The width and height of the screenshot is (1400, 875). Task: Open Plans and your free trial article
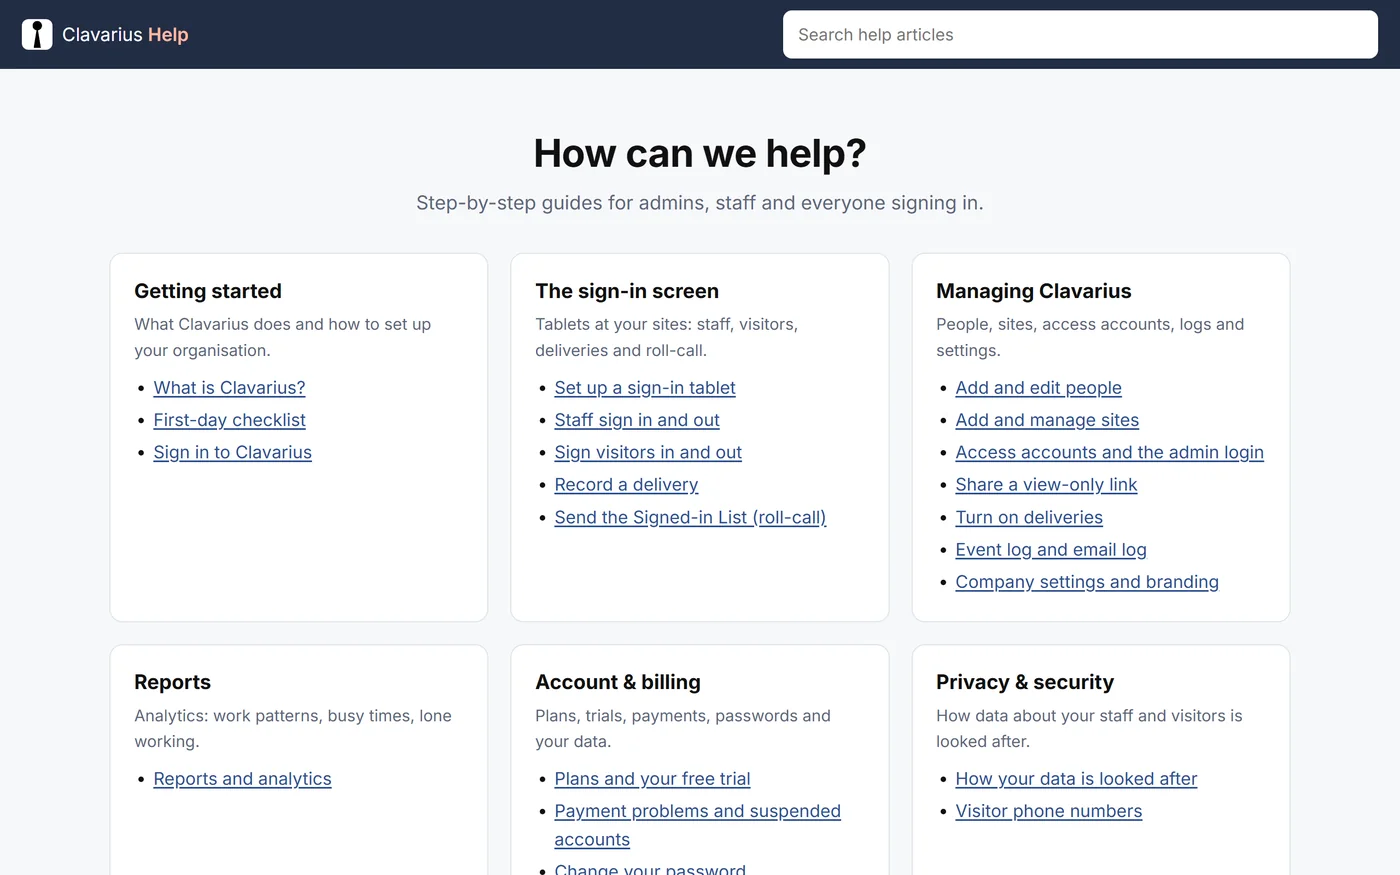(x=652, y=779)
